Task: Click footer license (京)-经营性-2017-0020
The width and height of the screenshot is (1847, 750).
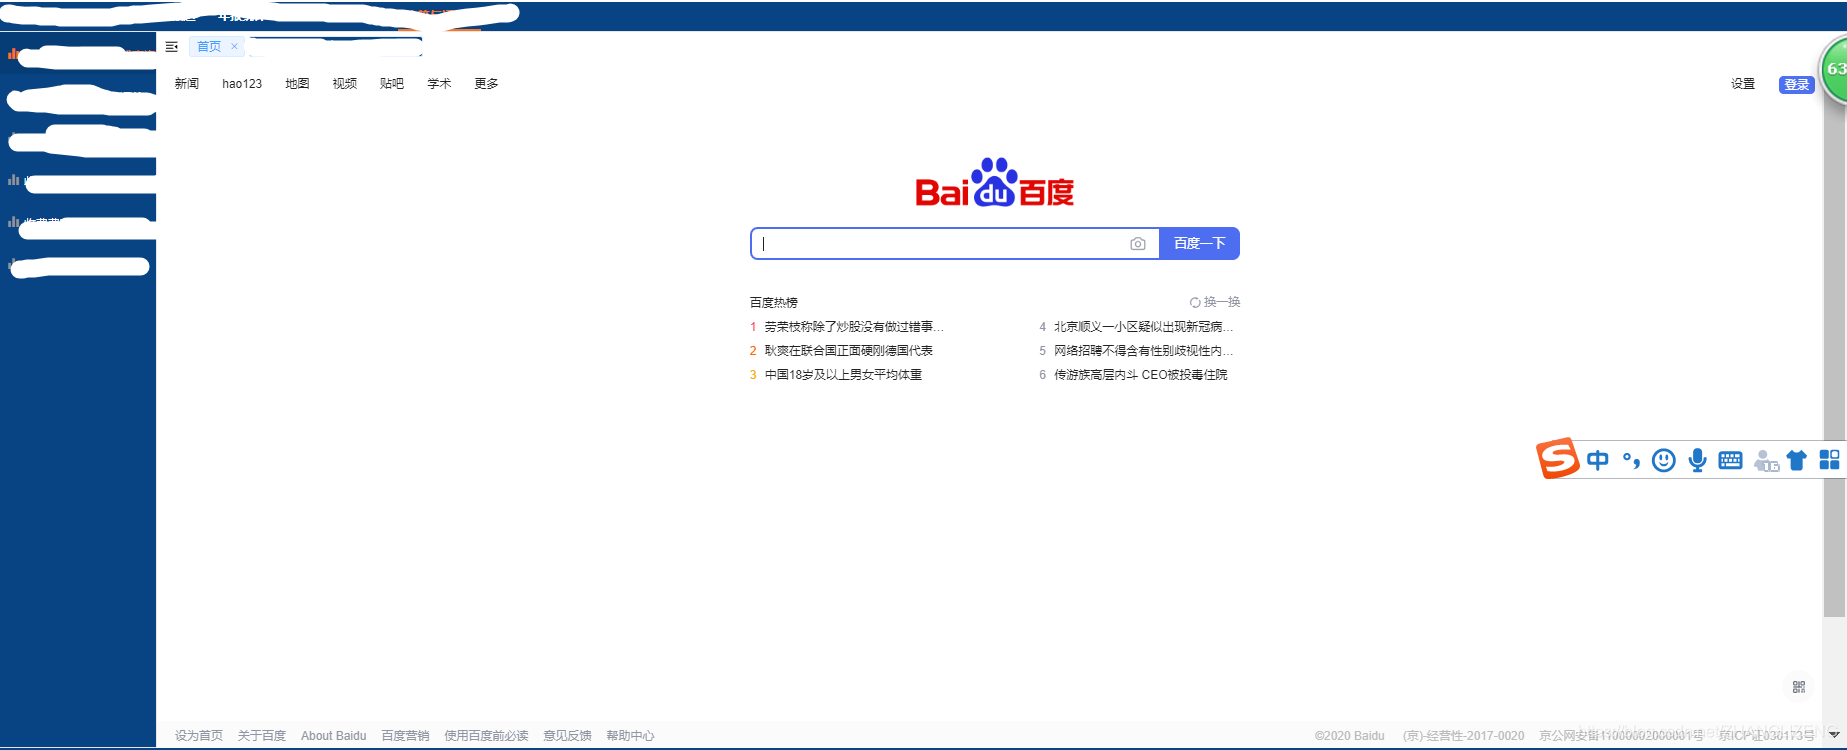Action: point(1463,736)
